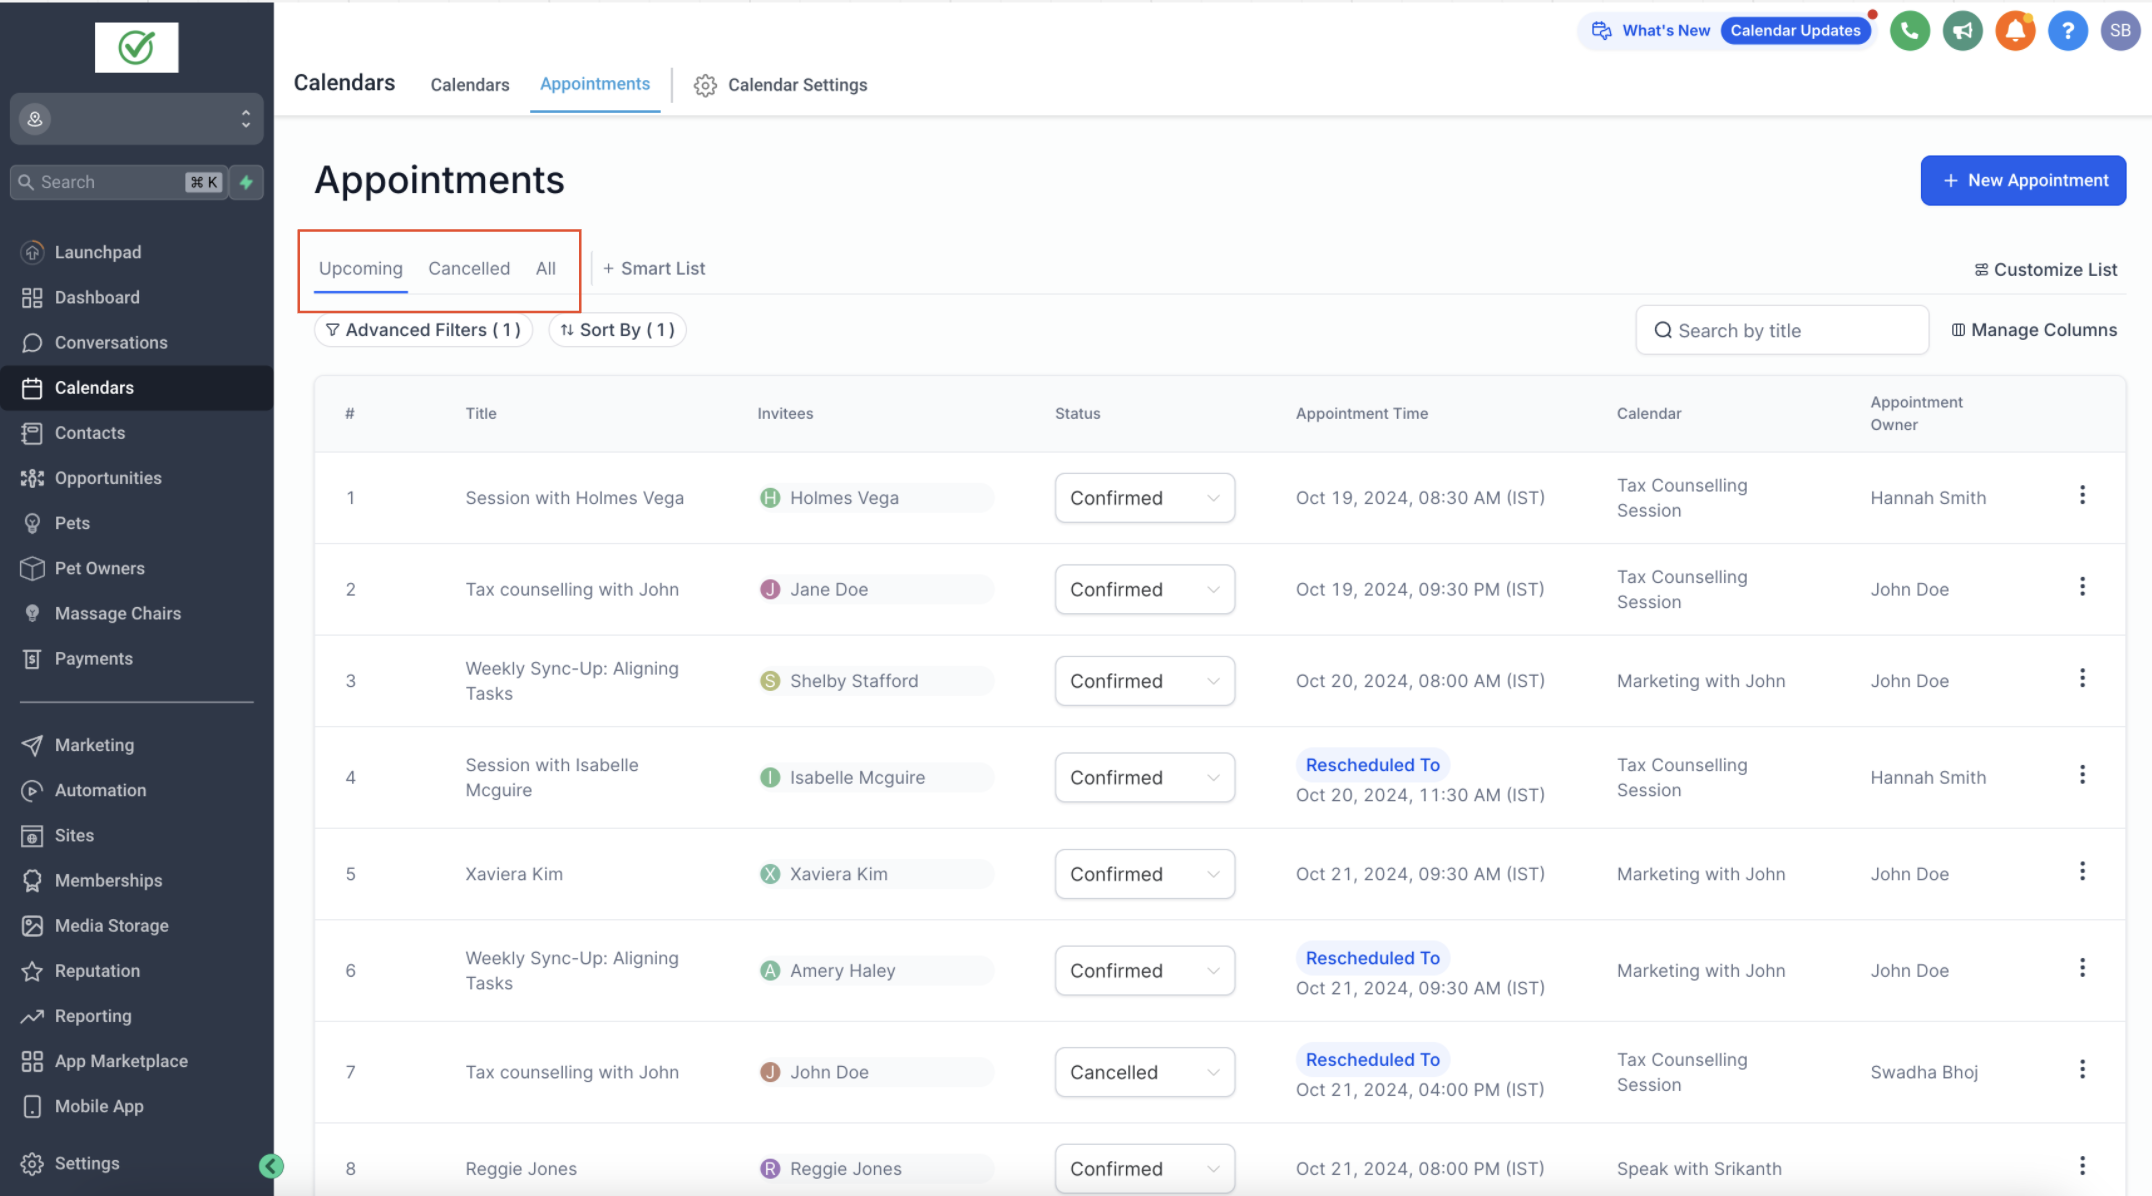This screenshot has width=2152, height=1196.
Task: Collapse sidebar with green arrow icon
Action: (271, 1166)
